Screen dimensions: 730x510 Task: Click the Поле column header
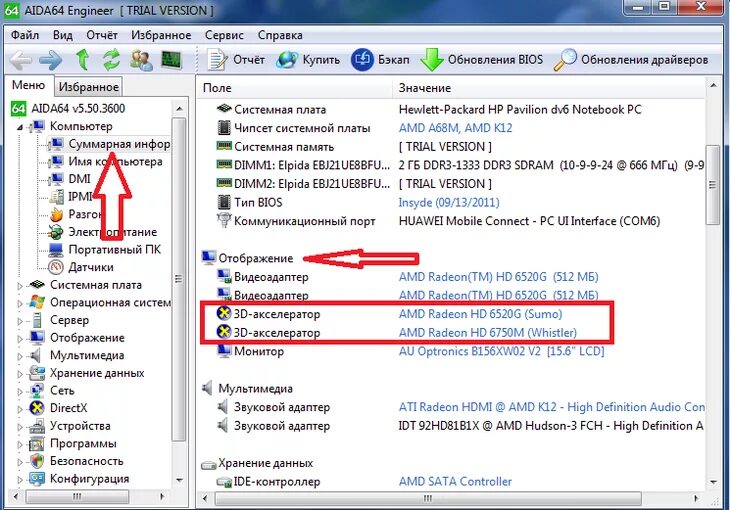coord(295,88)
